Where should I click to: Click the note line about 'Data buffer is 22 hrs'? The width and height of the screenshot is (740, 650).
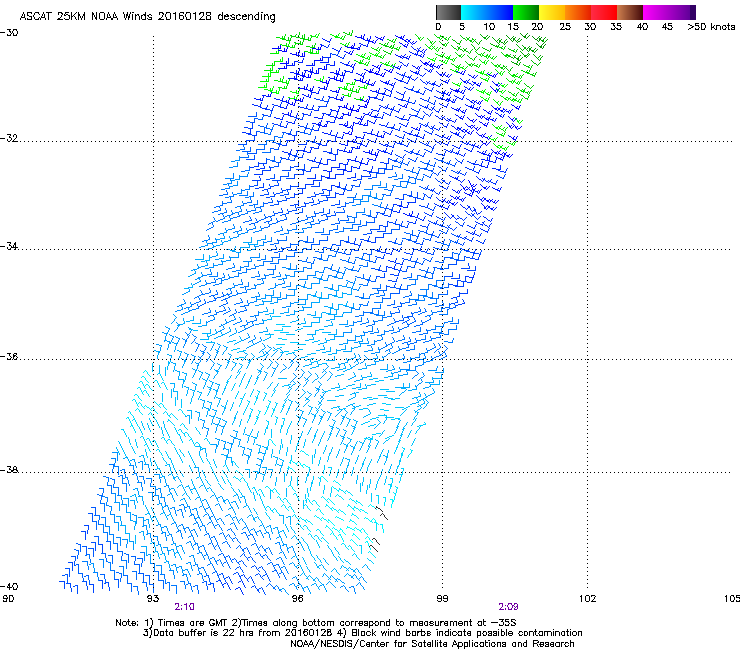362,633
